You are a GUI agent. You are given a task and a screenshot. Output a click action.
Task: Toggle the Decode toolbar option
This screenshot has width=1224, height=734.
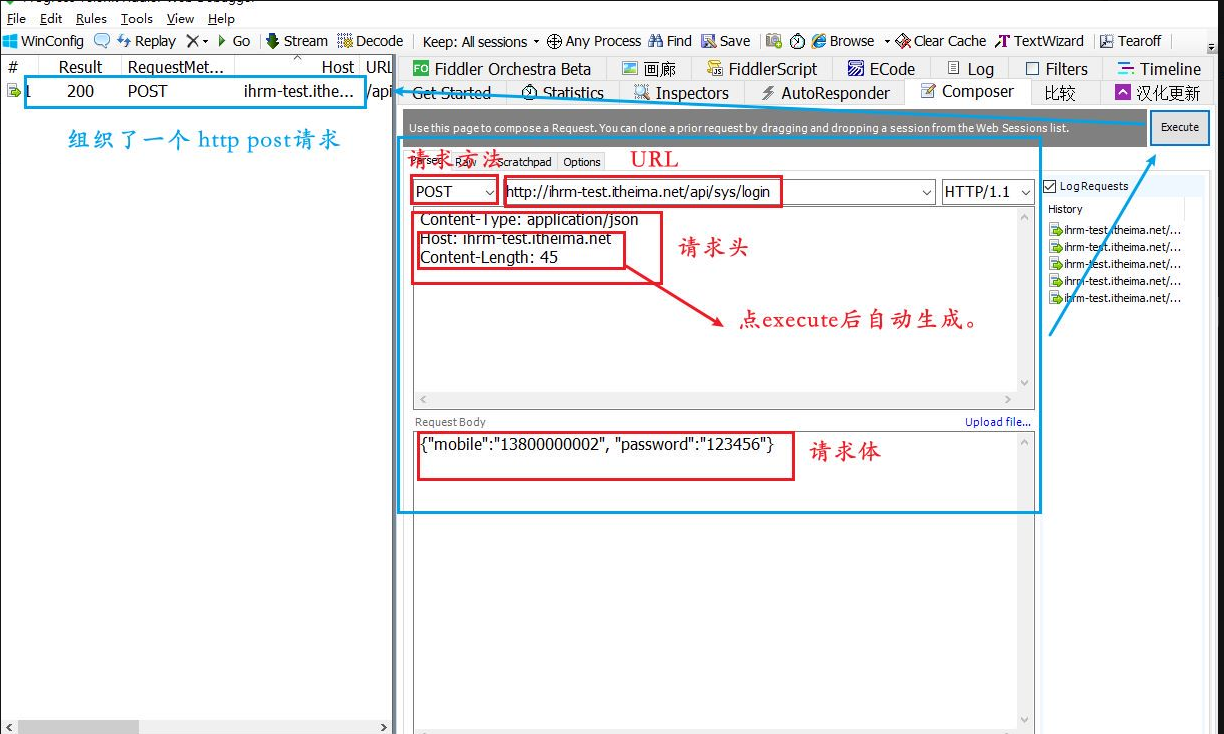pos(370,41)
